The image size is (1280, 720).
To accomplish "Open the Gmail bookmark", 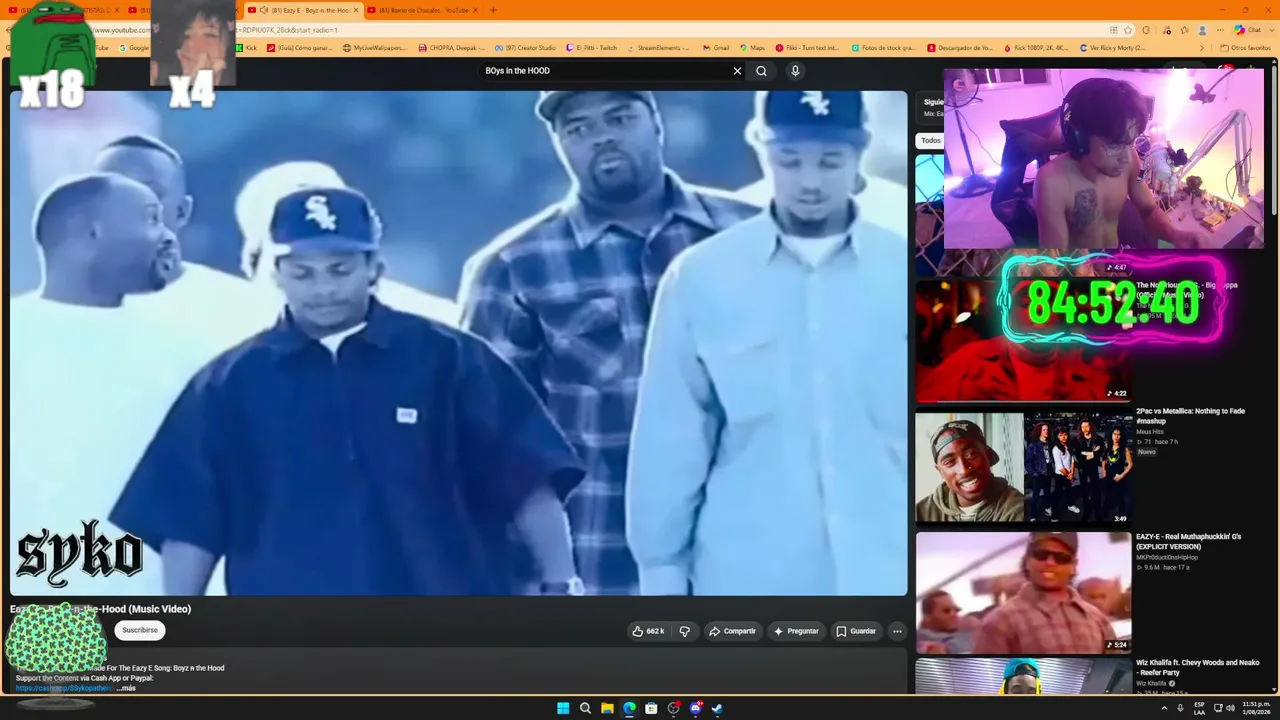I will [716, 47].
